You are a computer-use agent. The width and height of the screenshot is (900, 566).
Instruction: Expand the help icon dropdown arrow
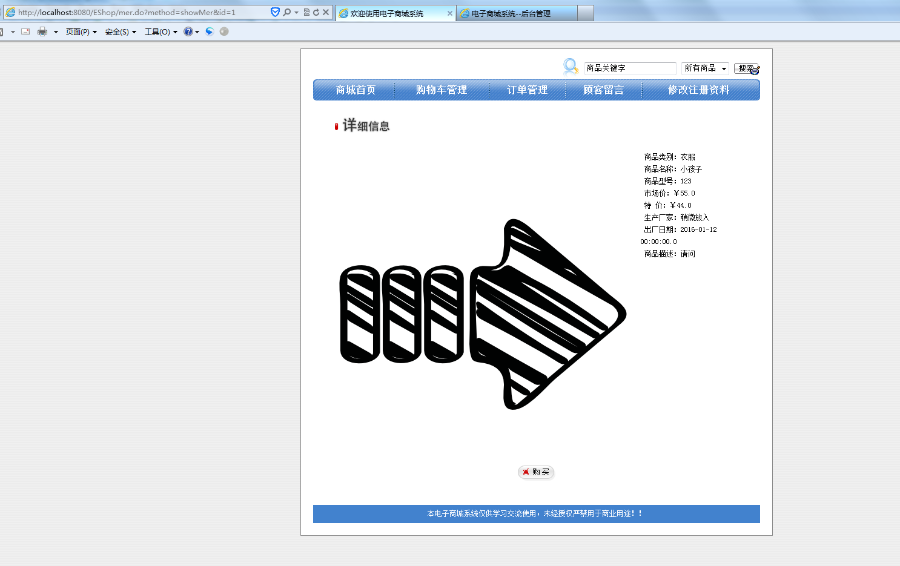tap(197, 32)
